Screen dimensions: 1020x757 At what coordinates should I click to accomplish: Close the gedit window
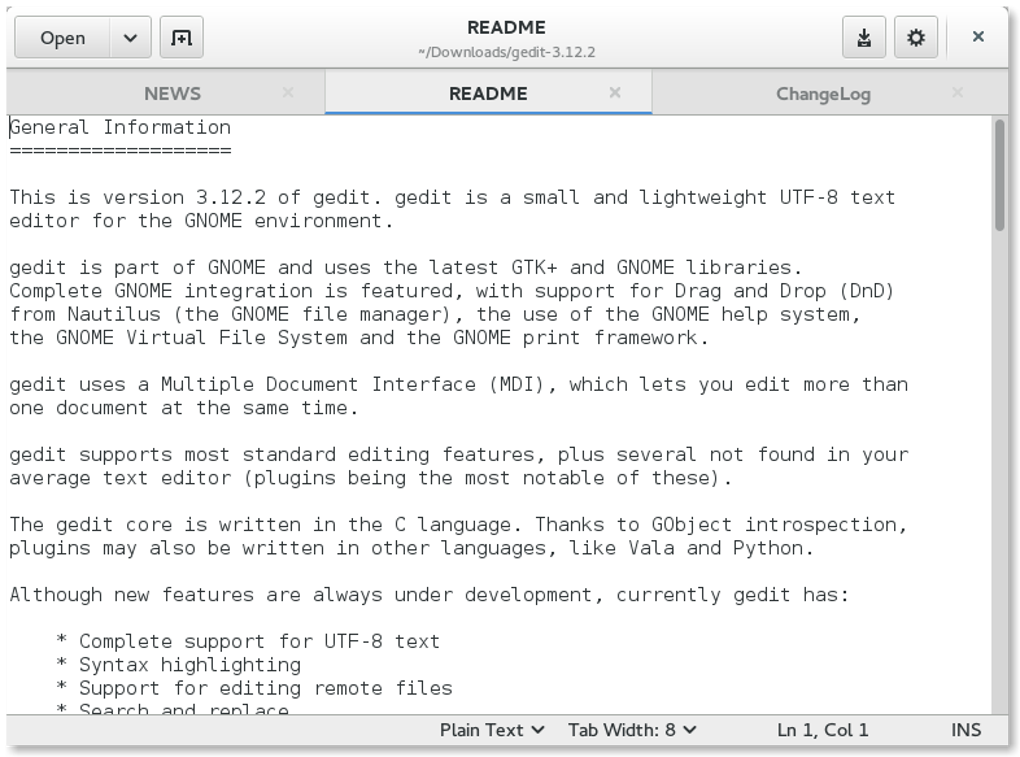[978, 37]
